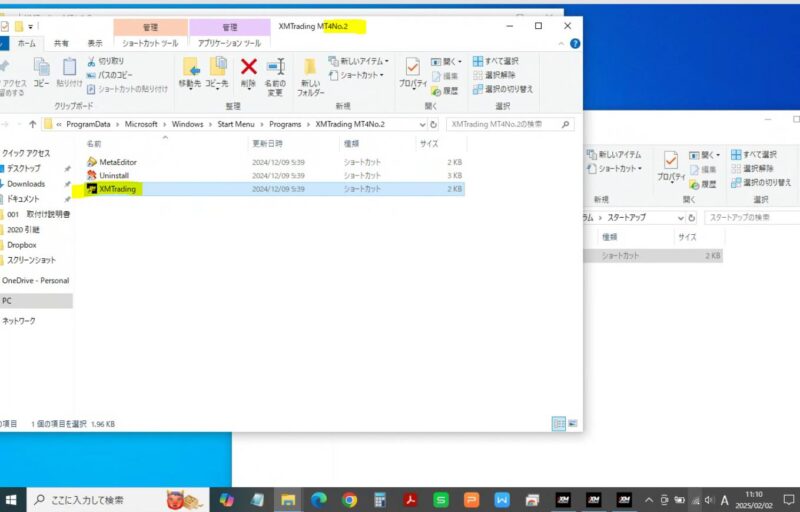Switch to Details view icon in status bar

559,423
